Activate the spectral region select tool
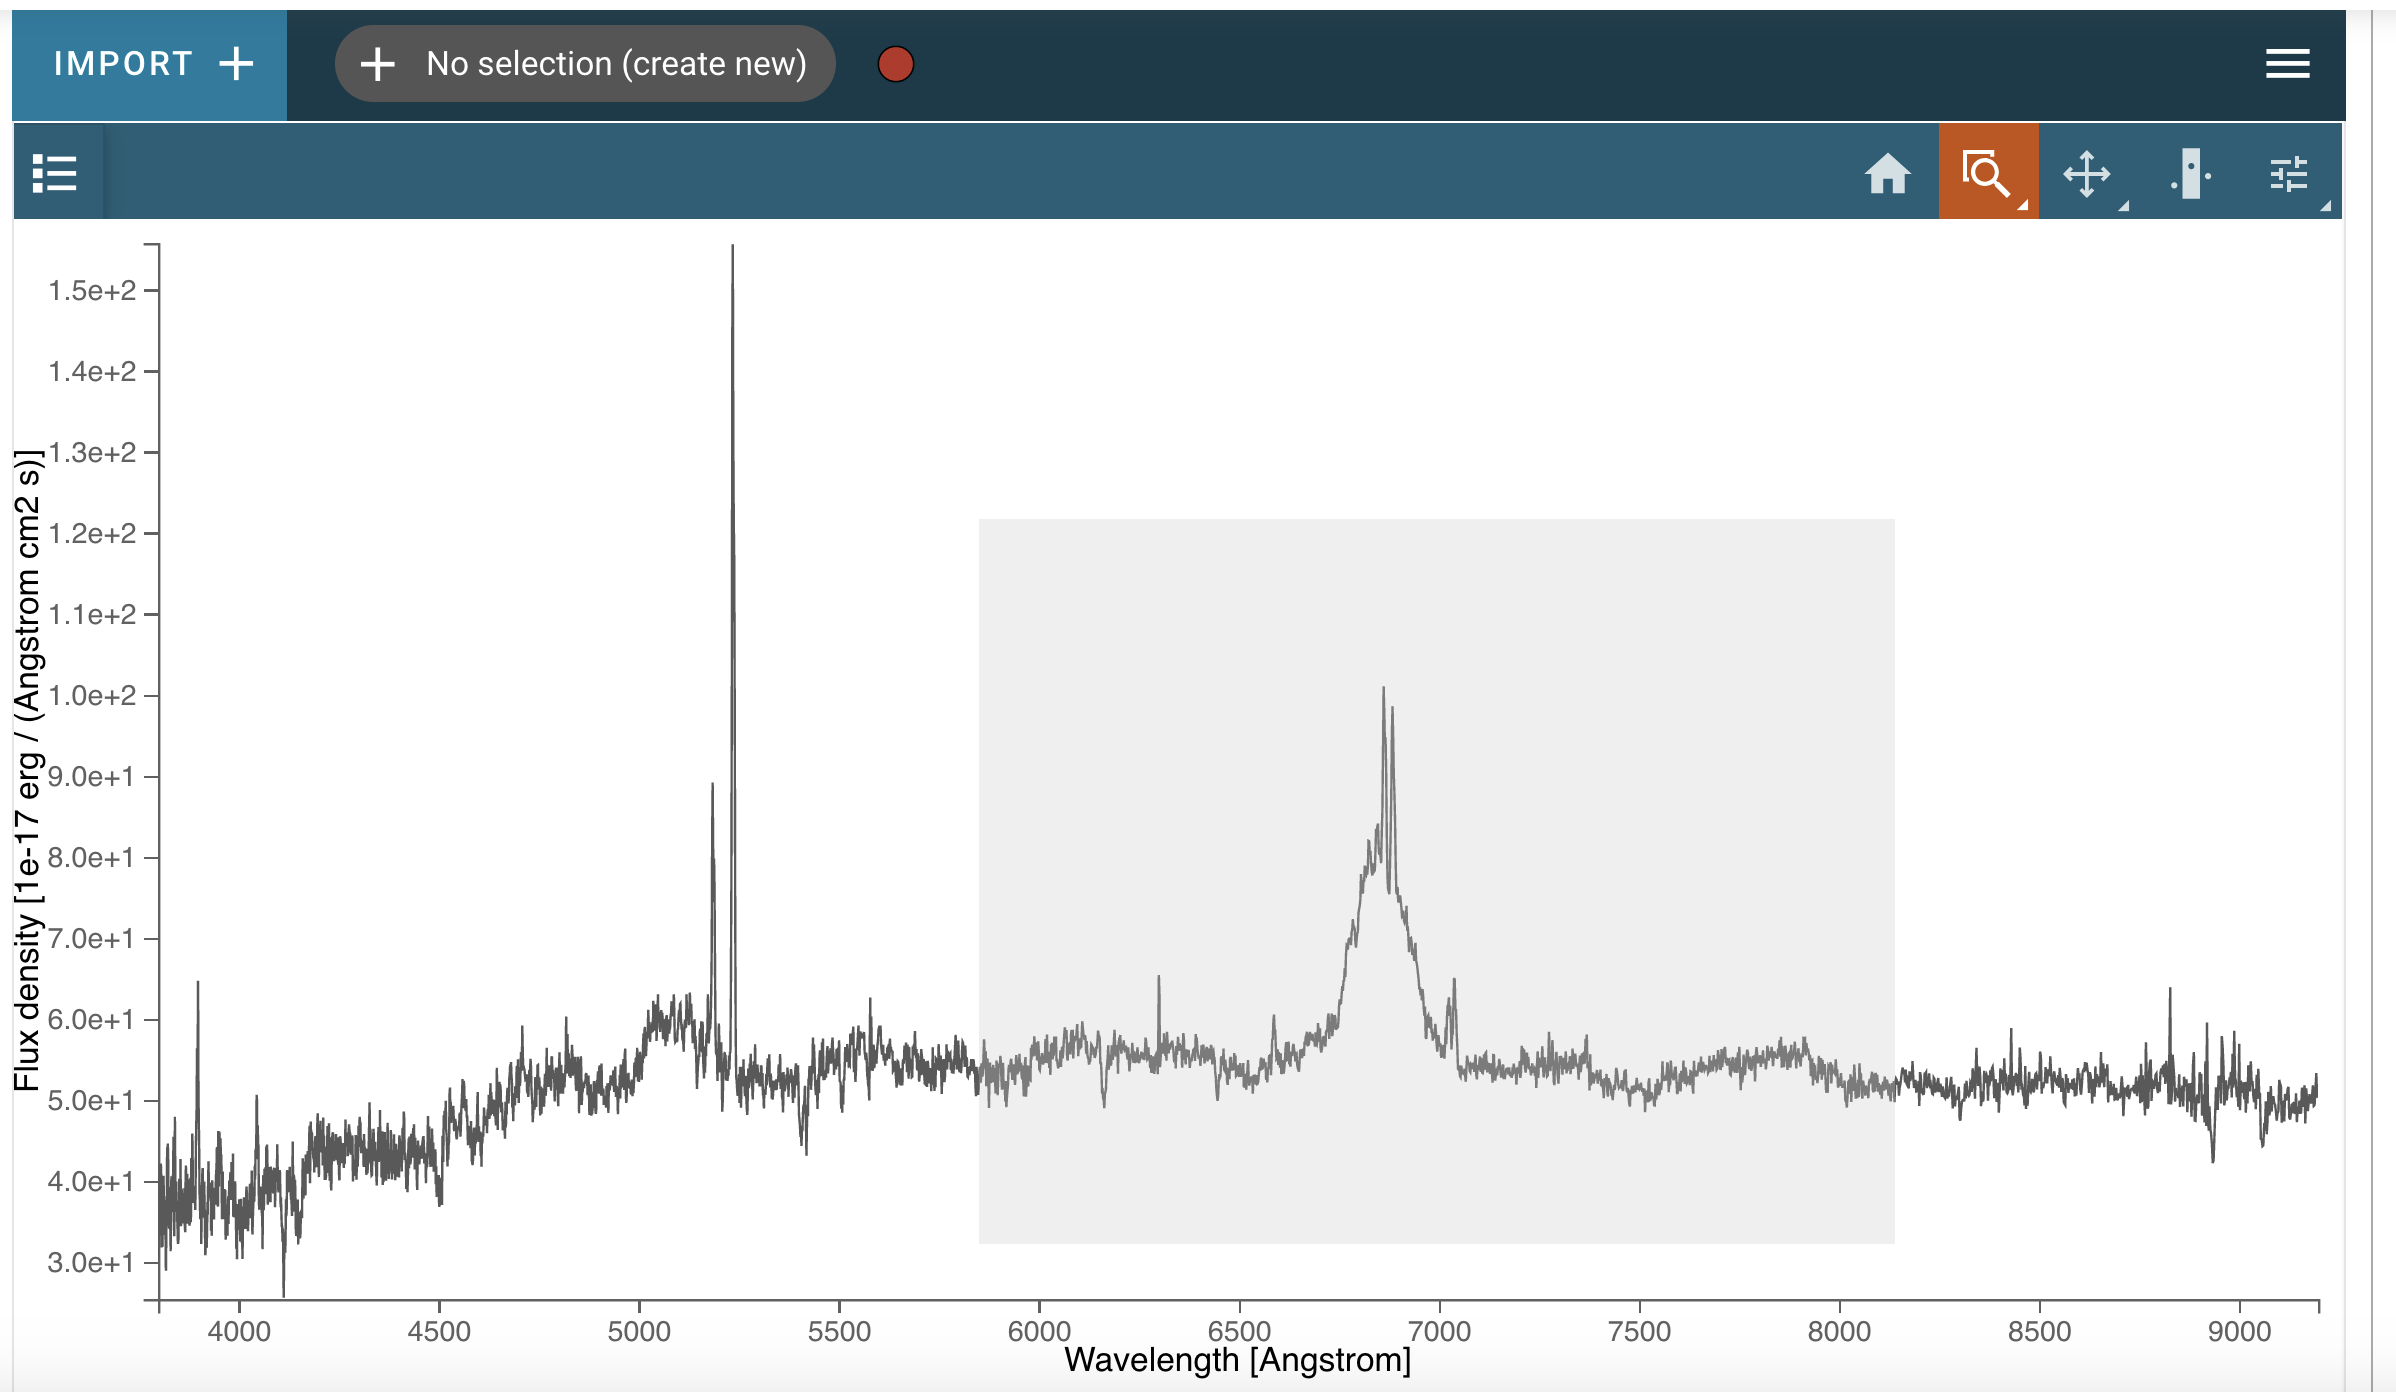The width and height of the screenshot is (2396, 1392). tap(2190, 173)
